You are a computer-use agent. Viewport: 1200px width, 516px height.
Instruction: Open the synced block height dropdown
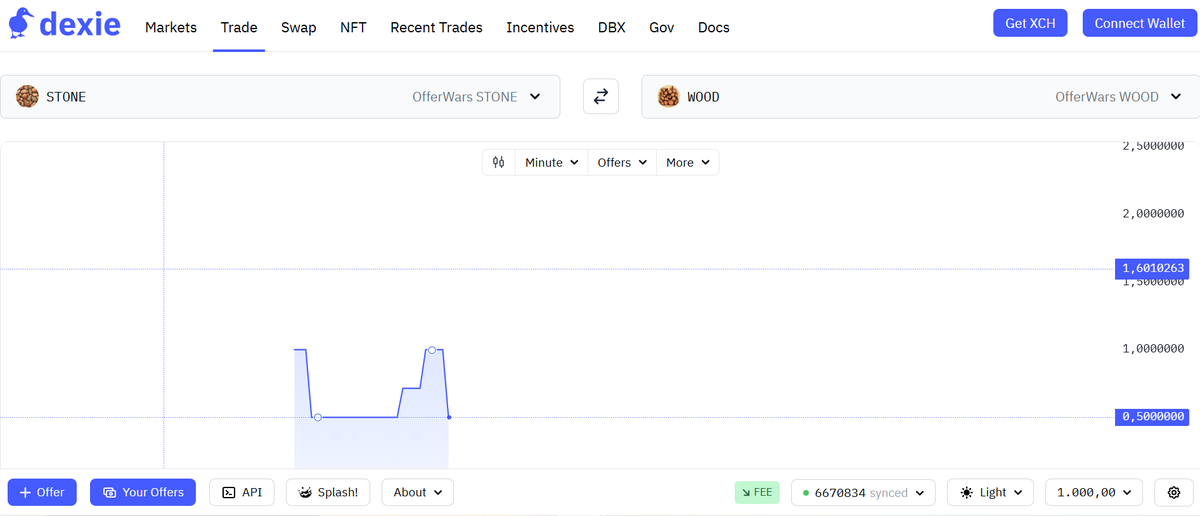tap(863, 492)
